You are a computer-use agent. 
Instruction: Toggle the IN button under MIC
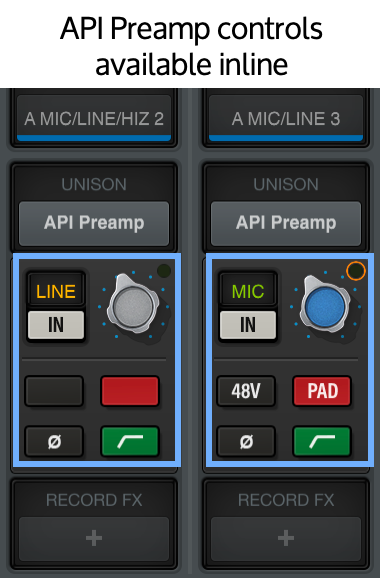[x=248, y=325]
